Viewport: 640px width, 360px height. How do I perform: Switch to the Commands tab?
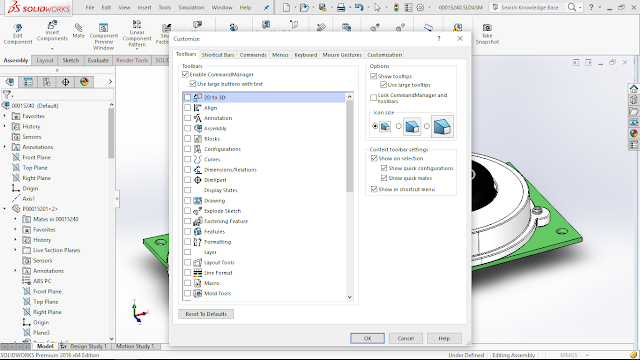point(253,55)
